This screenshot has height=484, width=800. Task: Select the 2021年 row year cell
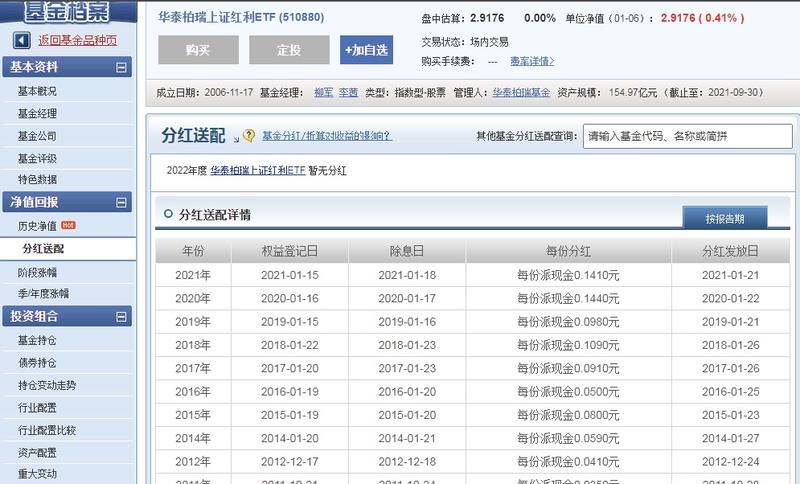tap(193, 275)
